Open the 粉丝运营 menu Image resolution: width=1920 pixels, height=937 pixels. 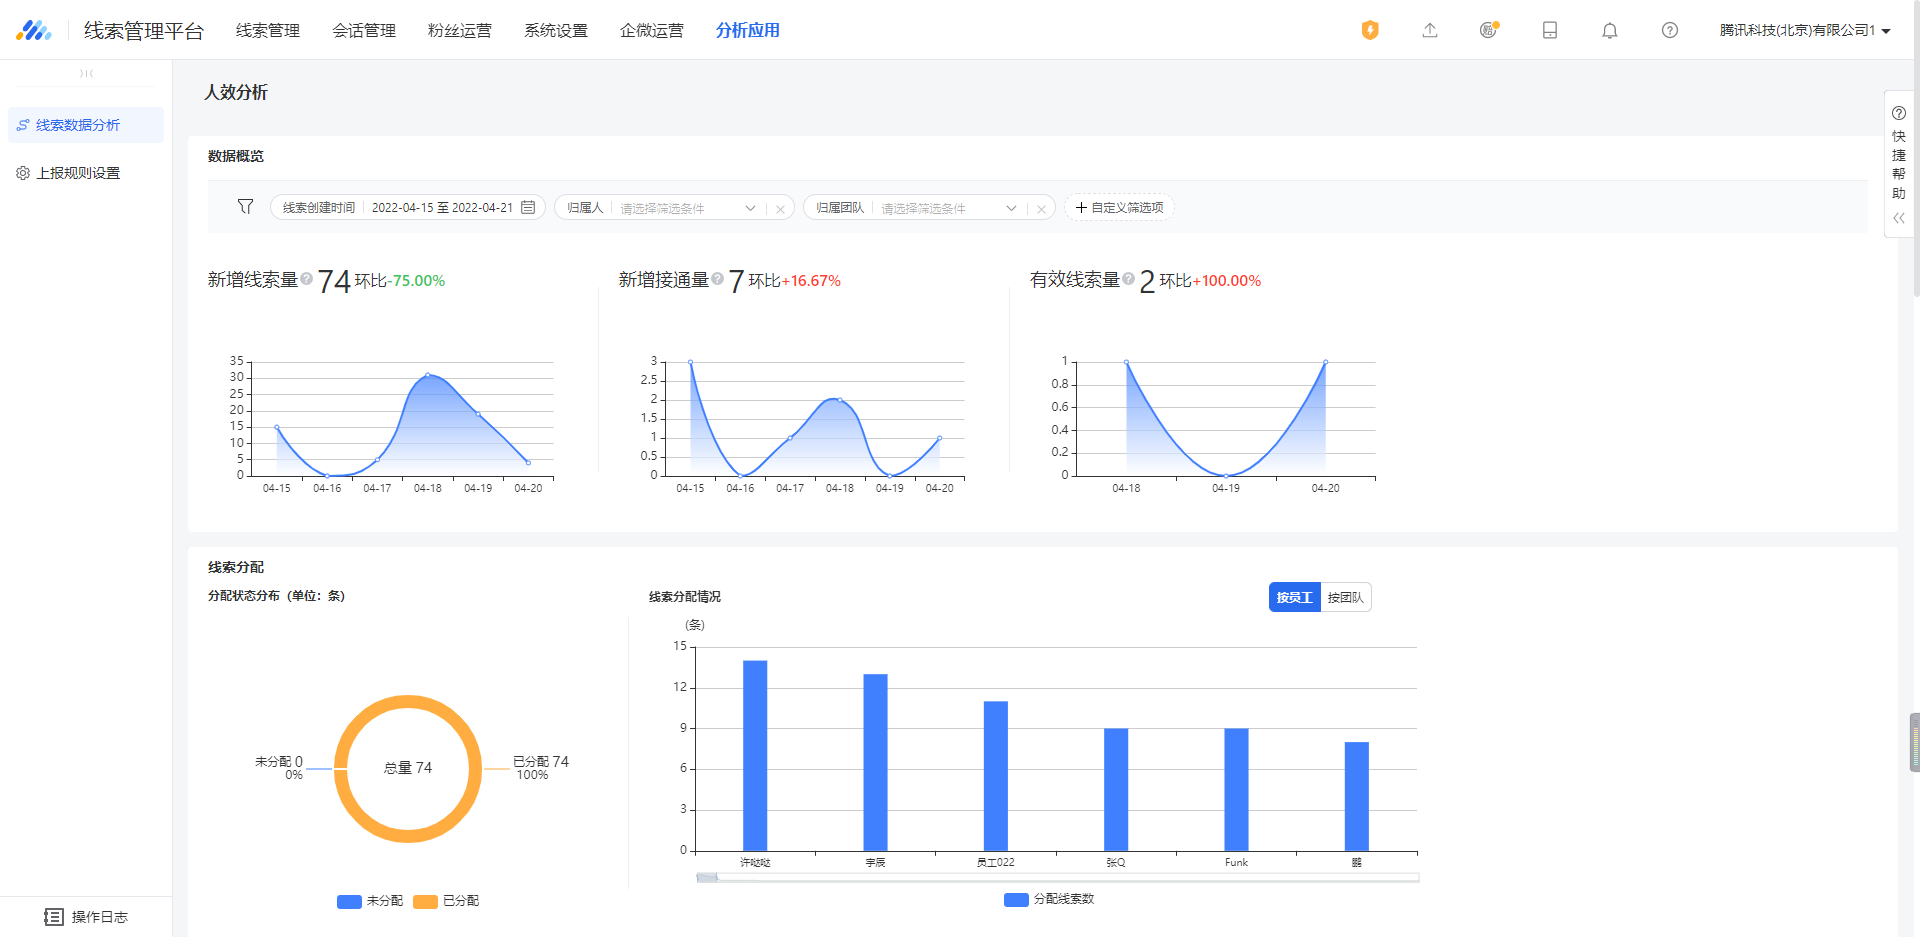(x=460, y=30)
